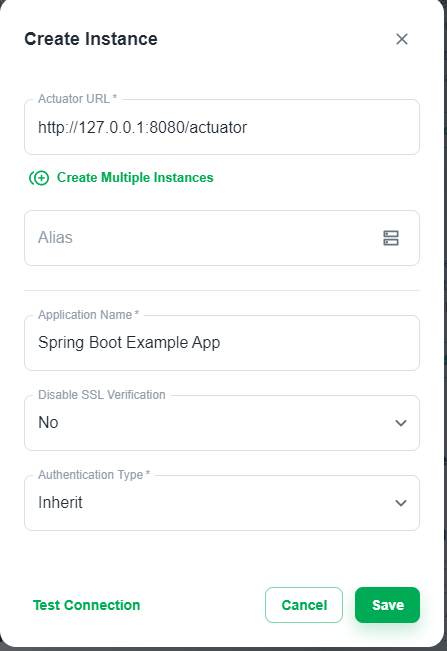447x651 pixels.
Task: Click the dark backdrop below the dialog
Action: point(223,649)
